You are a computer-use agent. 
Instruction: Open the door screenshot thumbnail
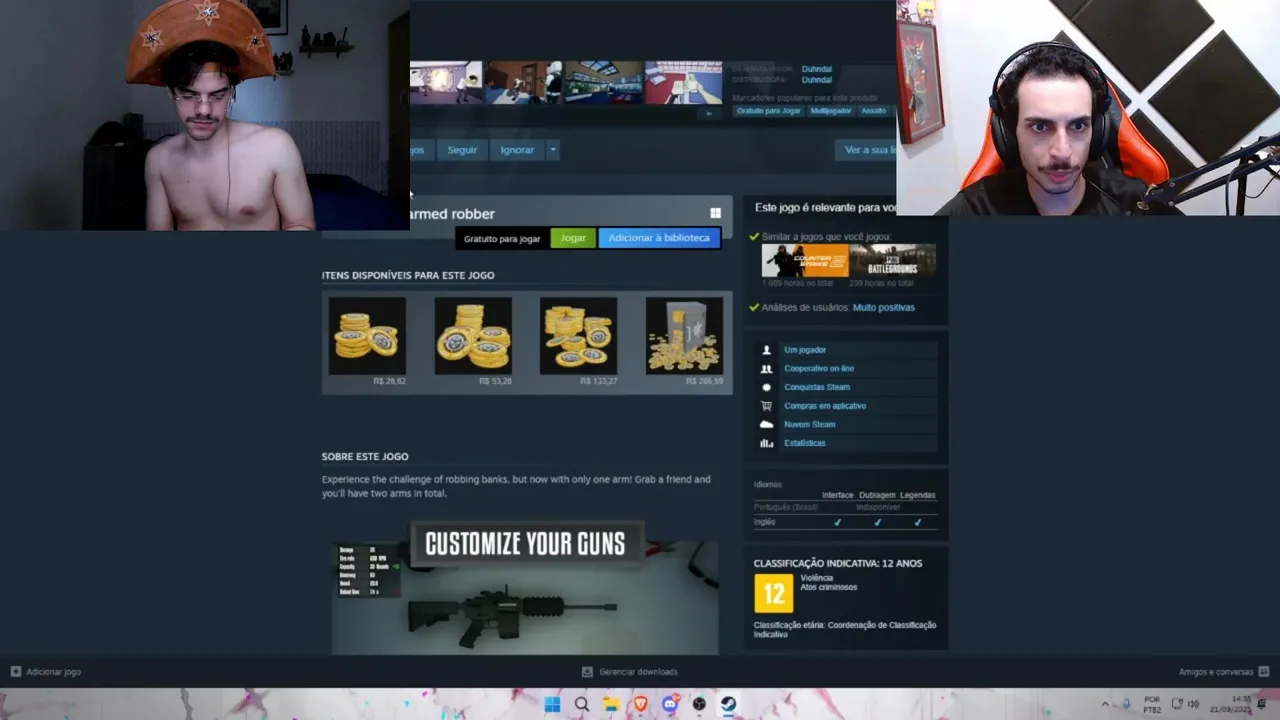(x=524, y=83)
